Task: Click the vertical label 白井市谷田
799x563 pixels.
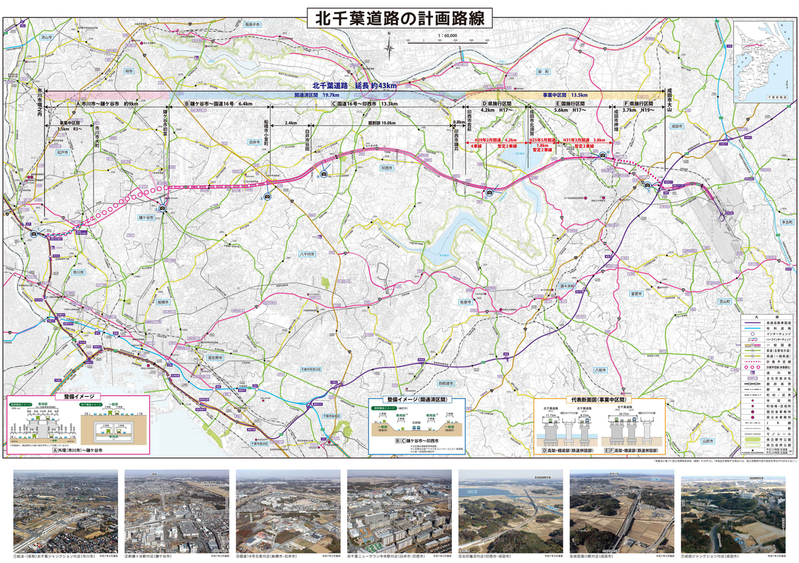Action: point(307,139)
